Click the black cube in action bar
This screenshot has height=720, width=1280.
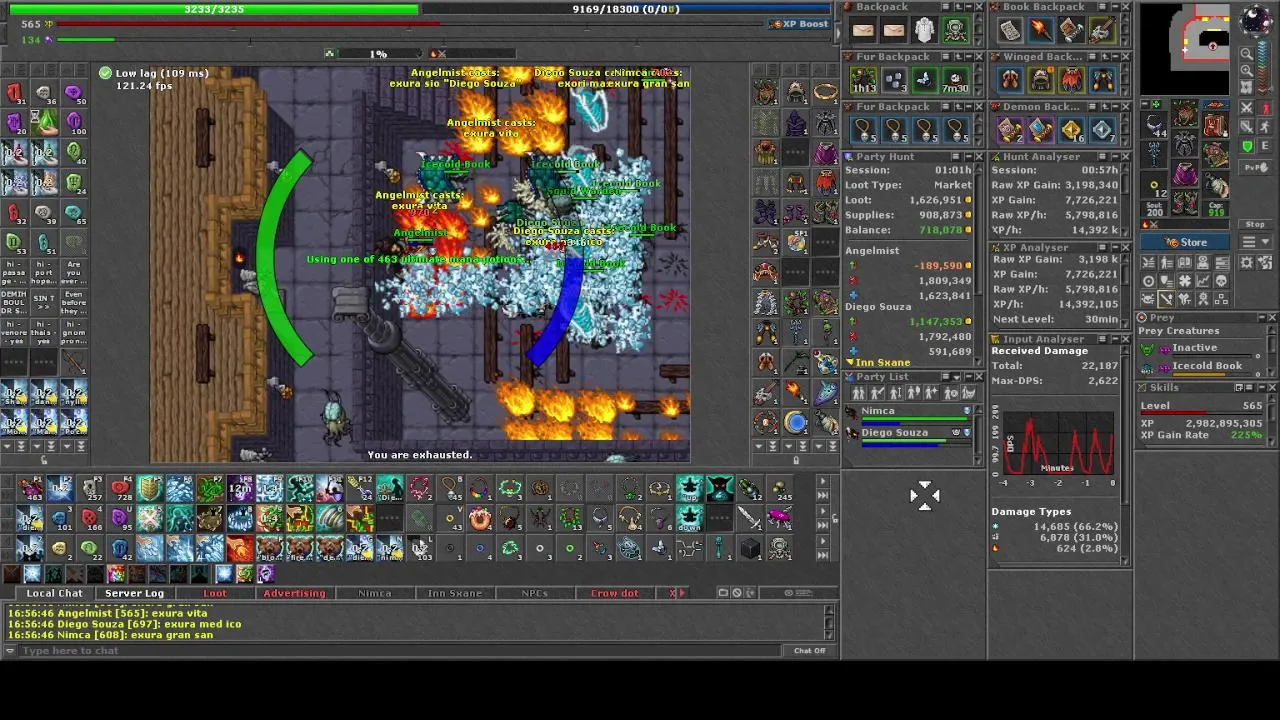point(750,548)
